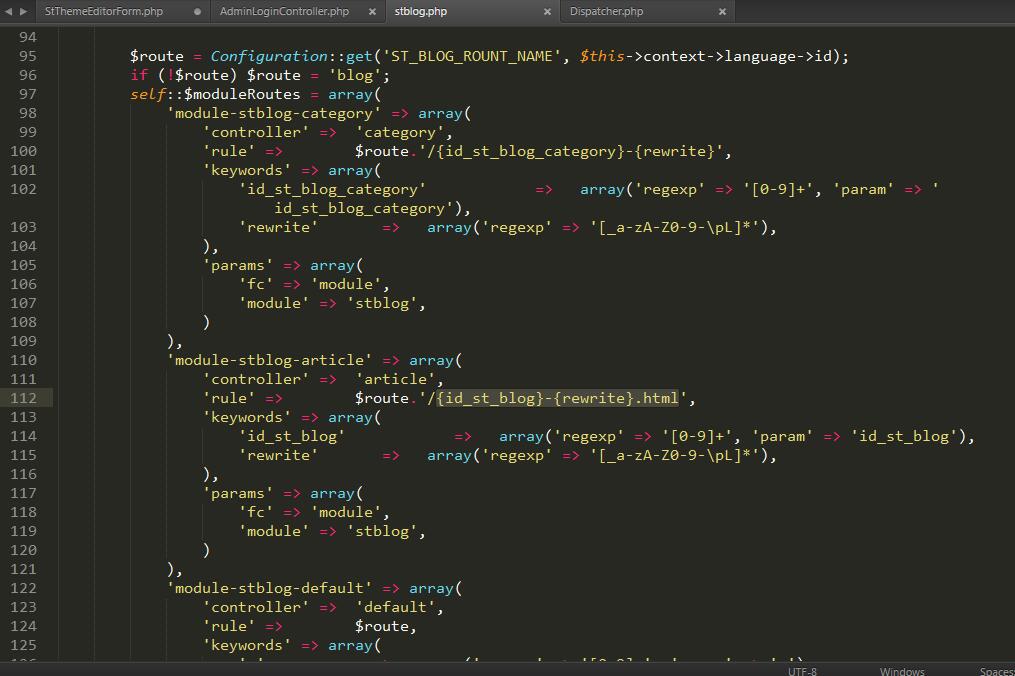Screen dimensions: 1015x676
Task: Click highlighted {id_st_blog}-{rewrite}.html text
Action: tap(557, 398)
